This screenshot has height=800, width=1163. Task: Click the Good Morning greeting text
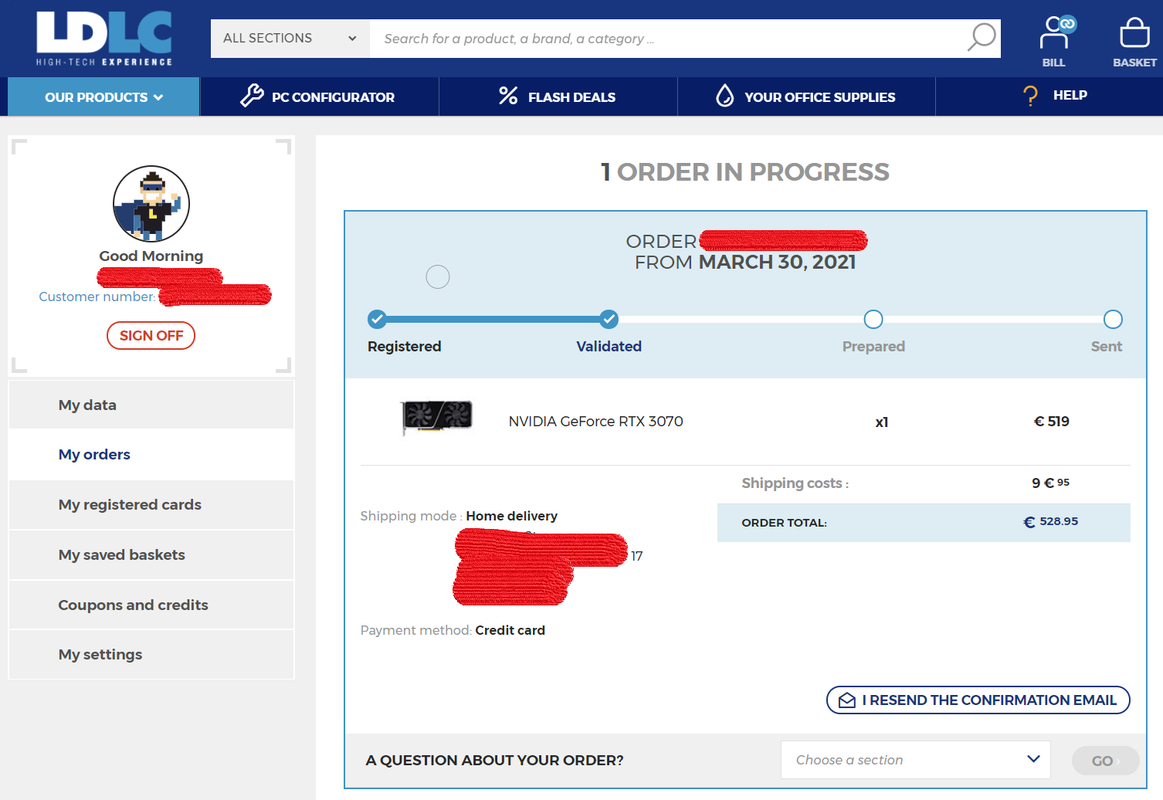151,256
